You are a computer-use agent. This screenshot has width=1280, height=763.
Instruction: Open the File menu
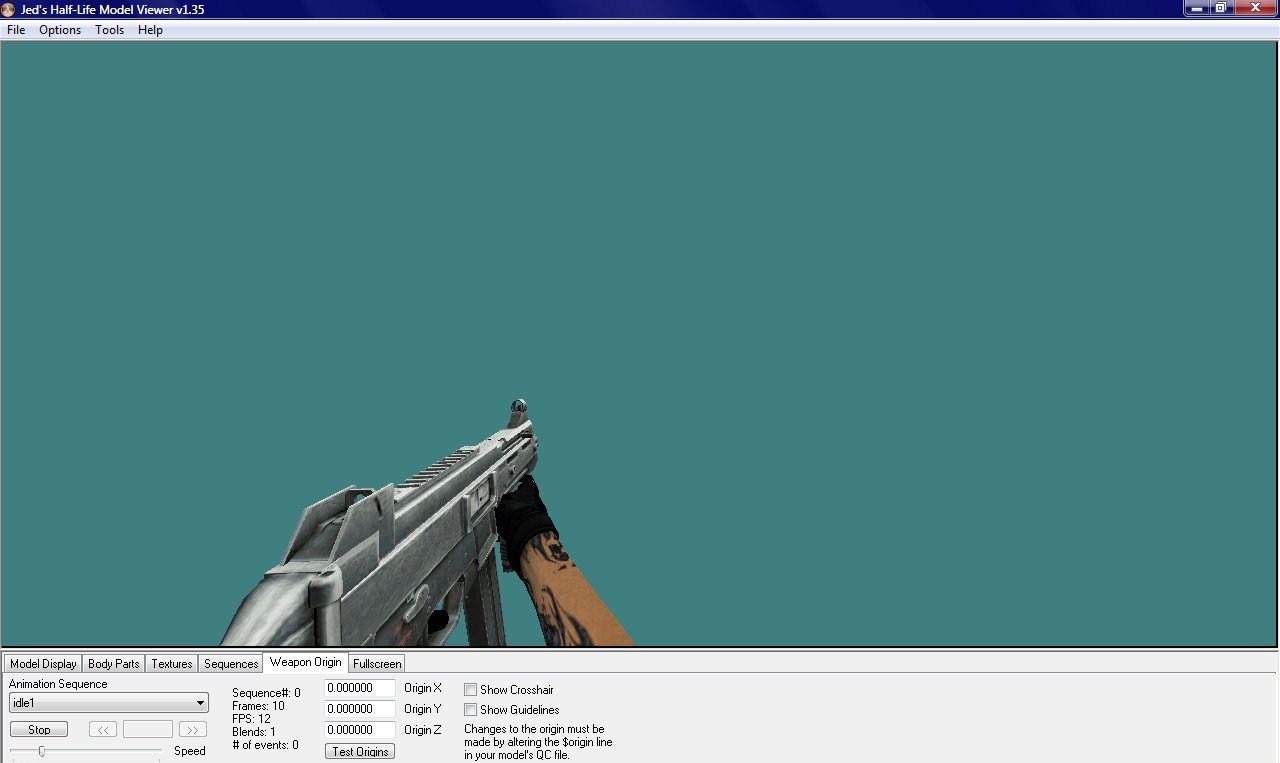tap(16, 30)
